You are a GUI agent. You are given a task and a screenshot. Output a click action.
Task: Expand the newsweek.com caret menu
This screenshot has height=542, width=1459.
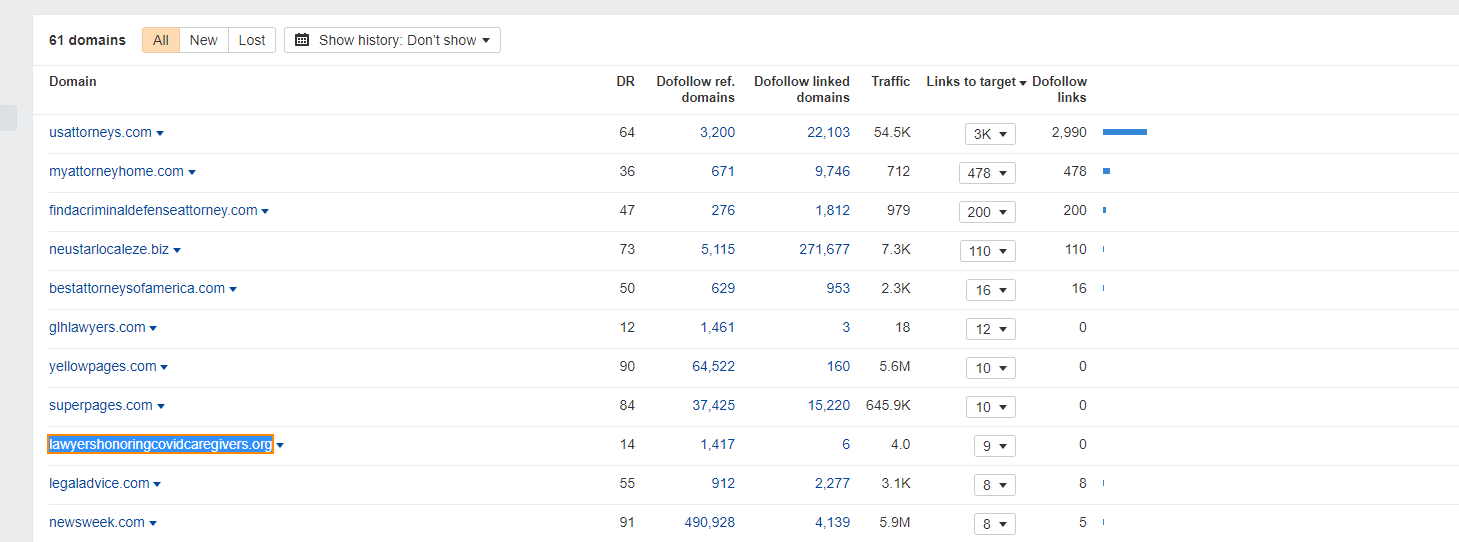click(153, 523)
